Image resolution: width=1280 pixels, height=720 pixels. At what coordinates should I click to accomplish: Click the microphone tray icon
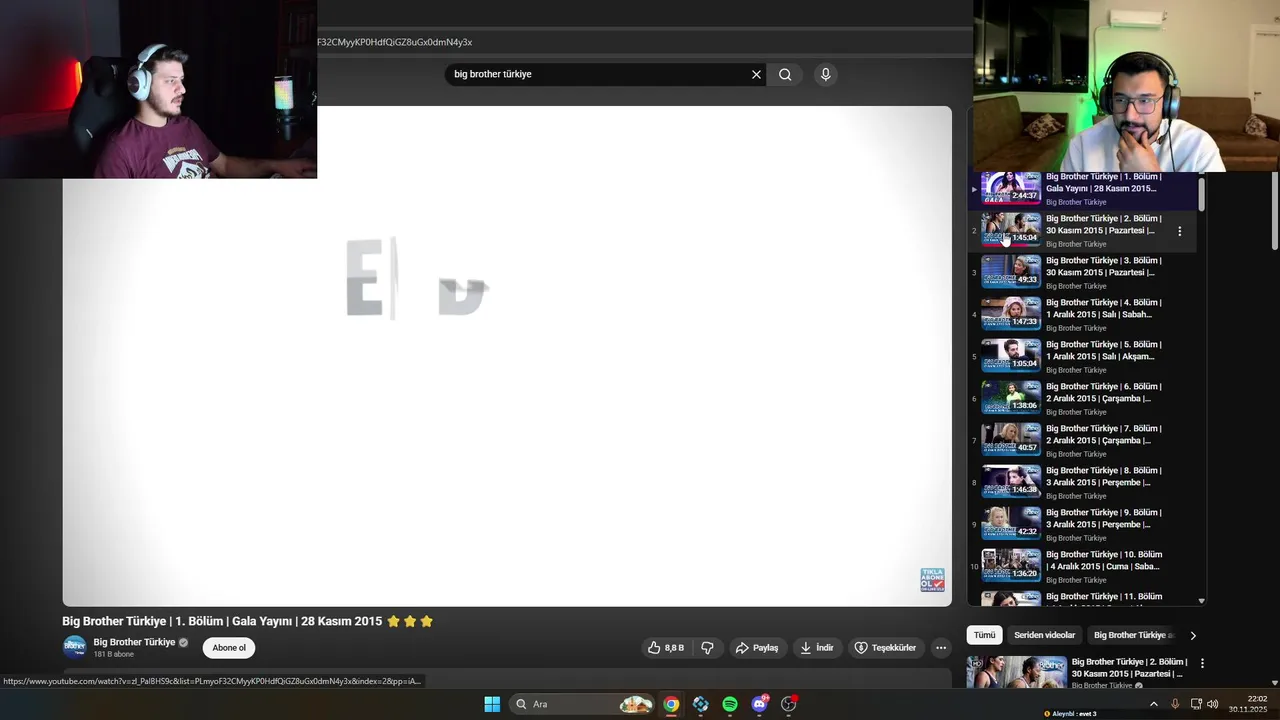(x=1175, y=704)
